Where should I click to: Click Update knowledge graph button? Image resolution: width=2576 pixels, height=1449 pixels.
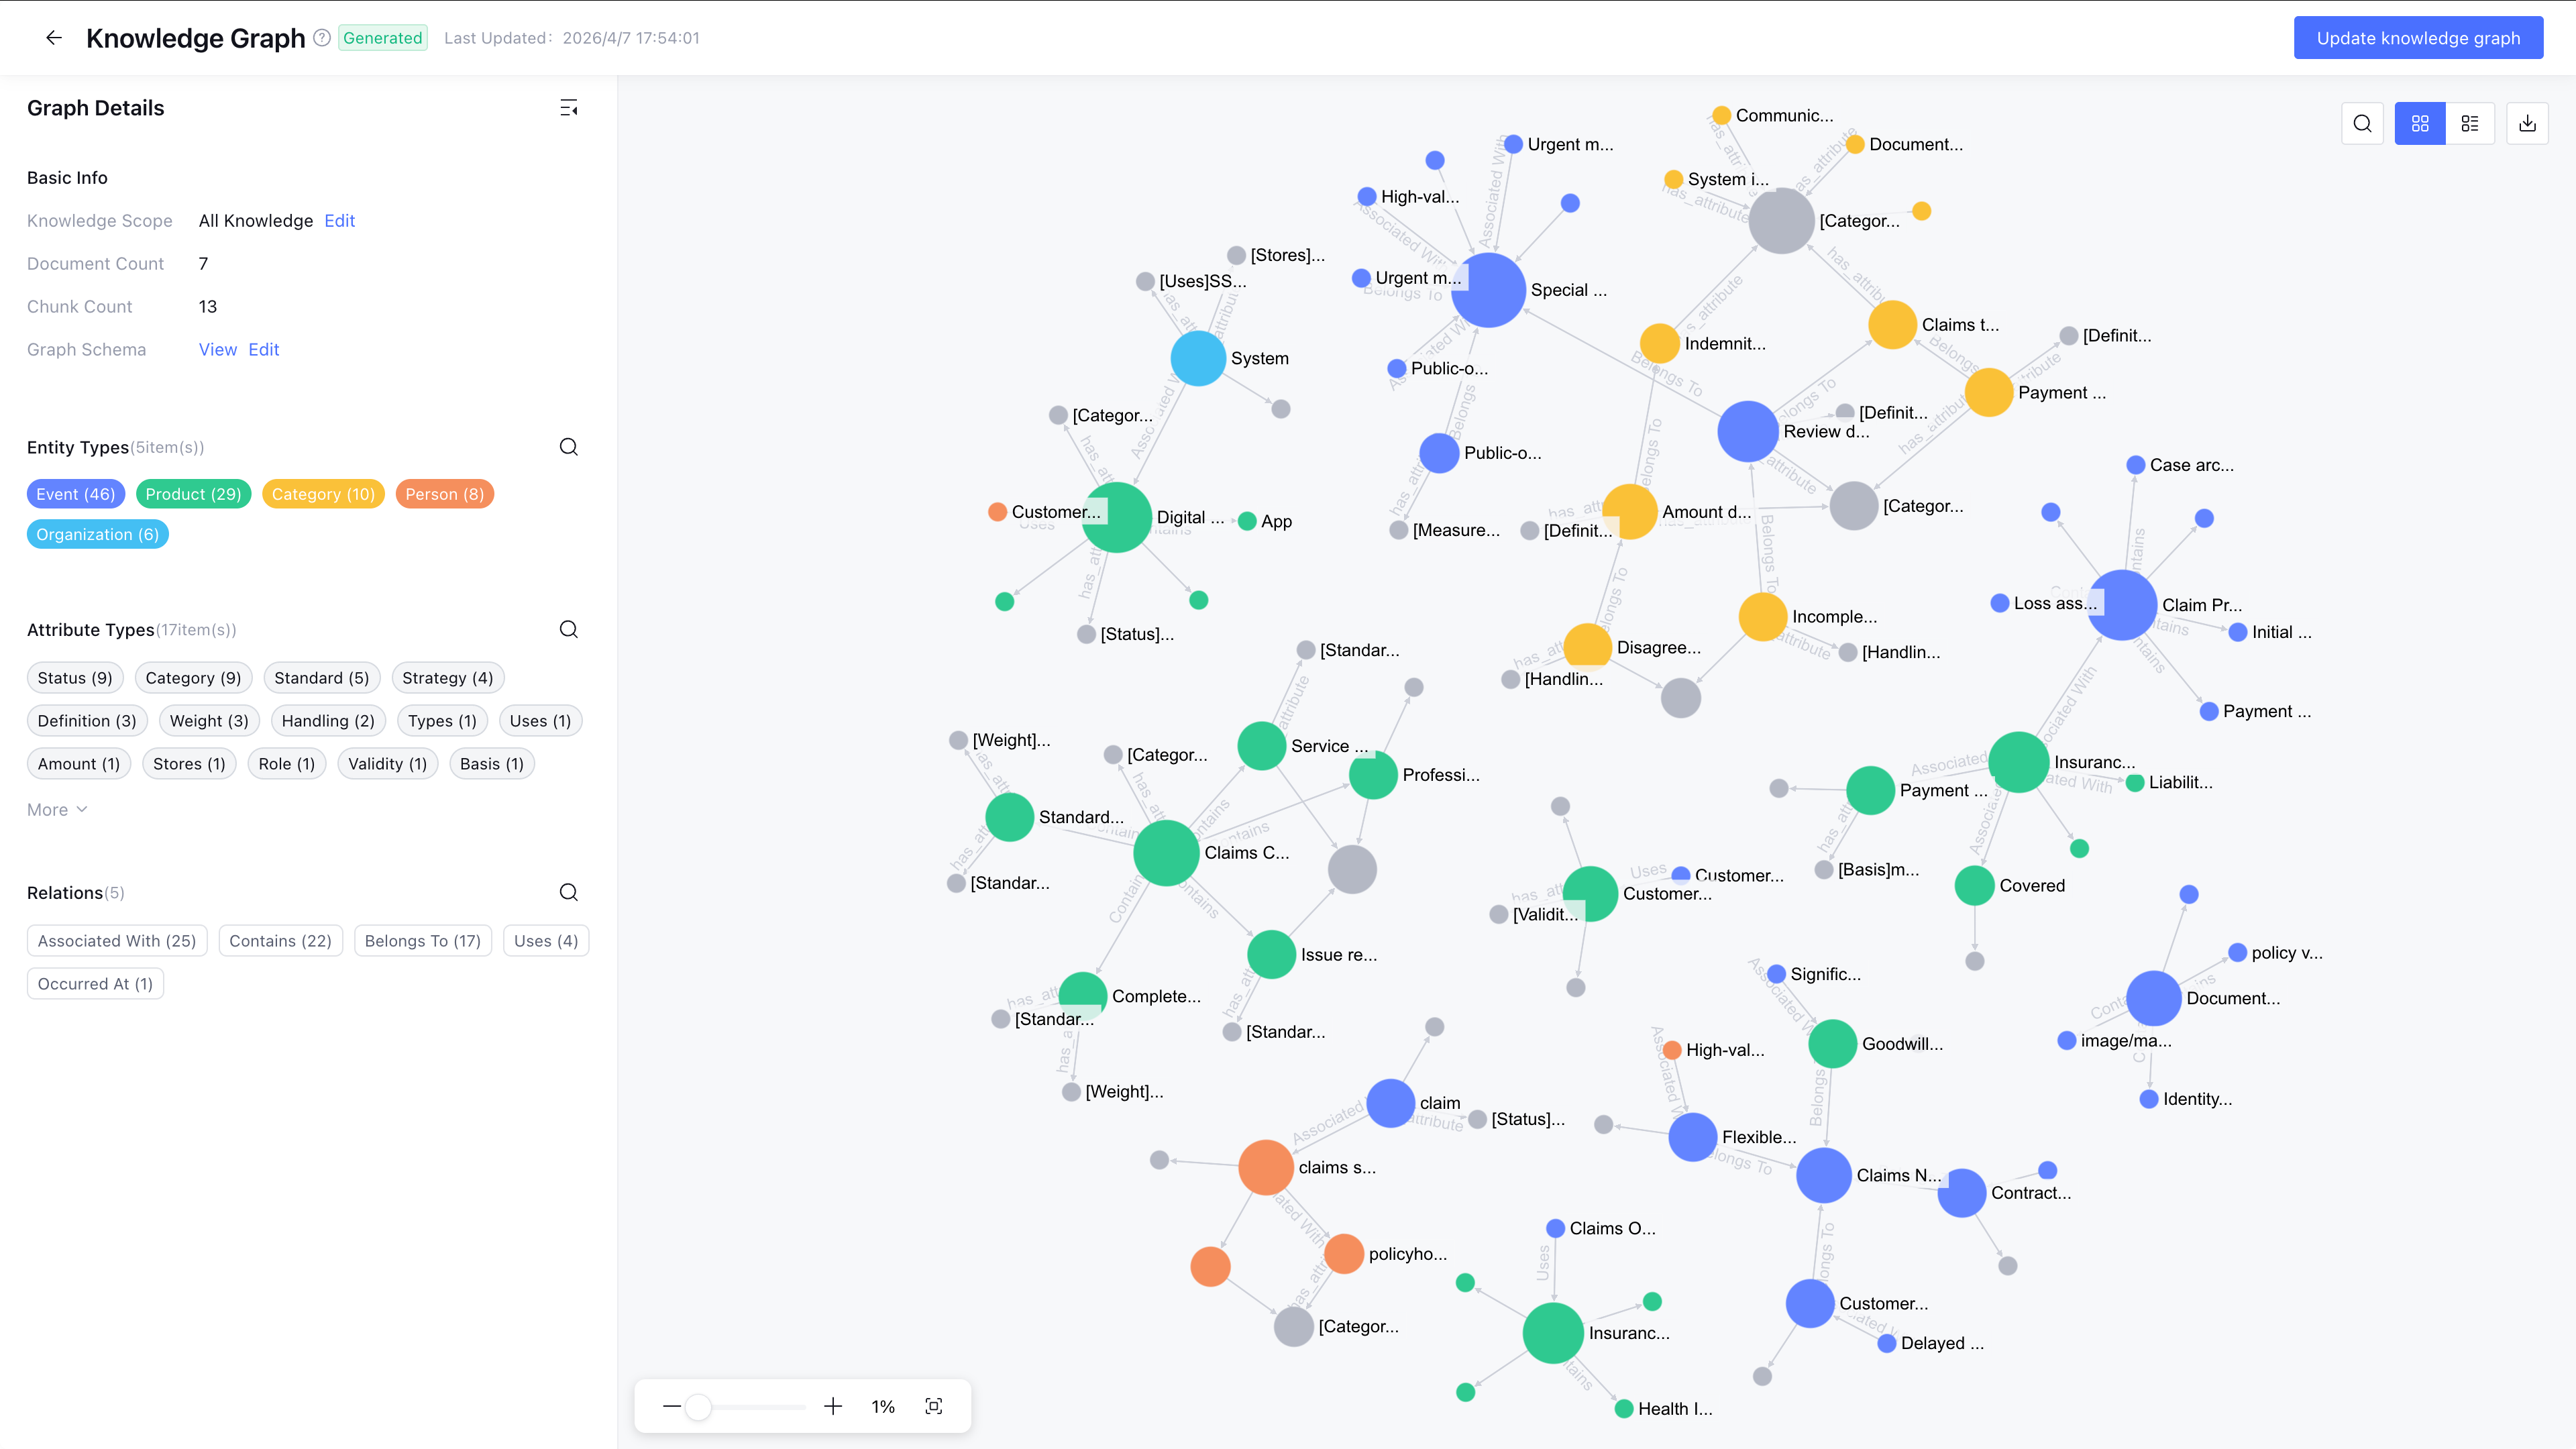coord(2418,38)
